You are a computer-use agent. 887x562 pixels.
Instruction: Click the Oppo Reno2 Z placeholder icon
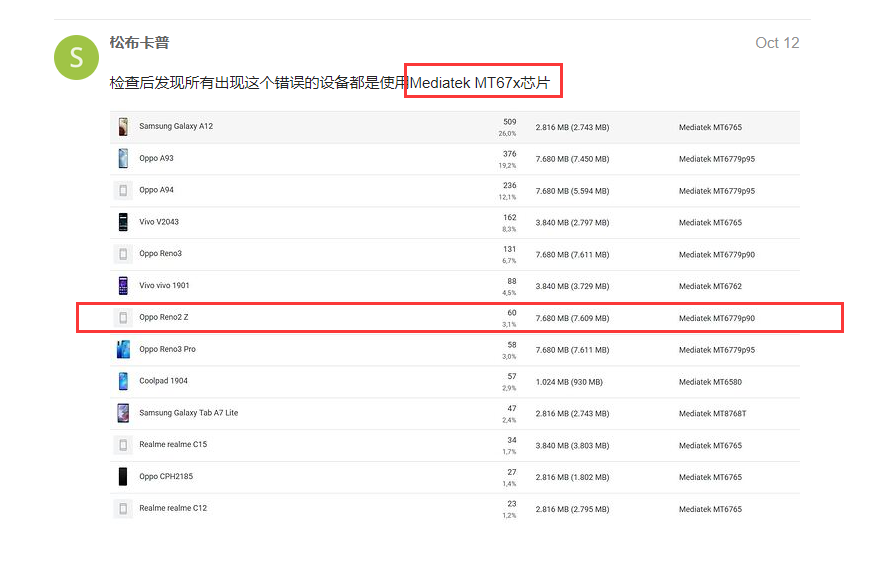coord(123,318)
